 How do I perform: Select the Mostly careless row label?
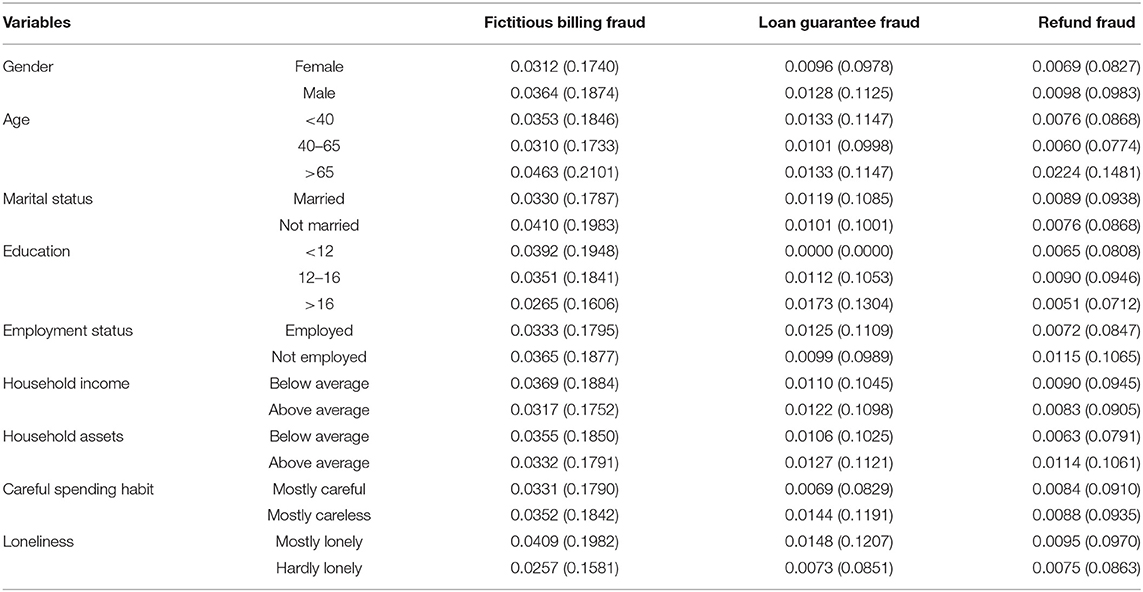(319, 515)
